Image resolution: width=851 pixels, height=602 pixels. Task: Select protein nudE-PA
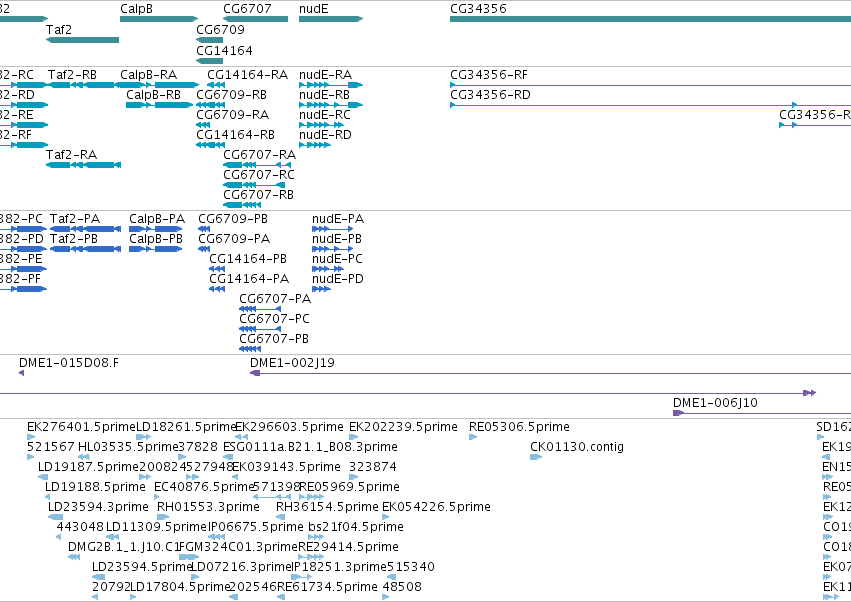(x=338, y=219)
